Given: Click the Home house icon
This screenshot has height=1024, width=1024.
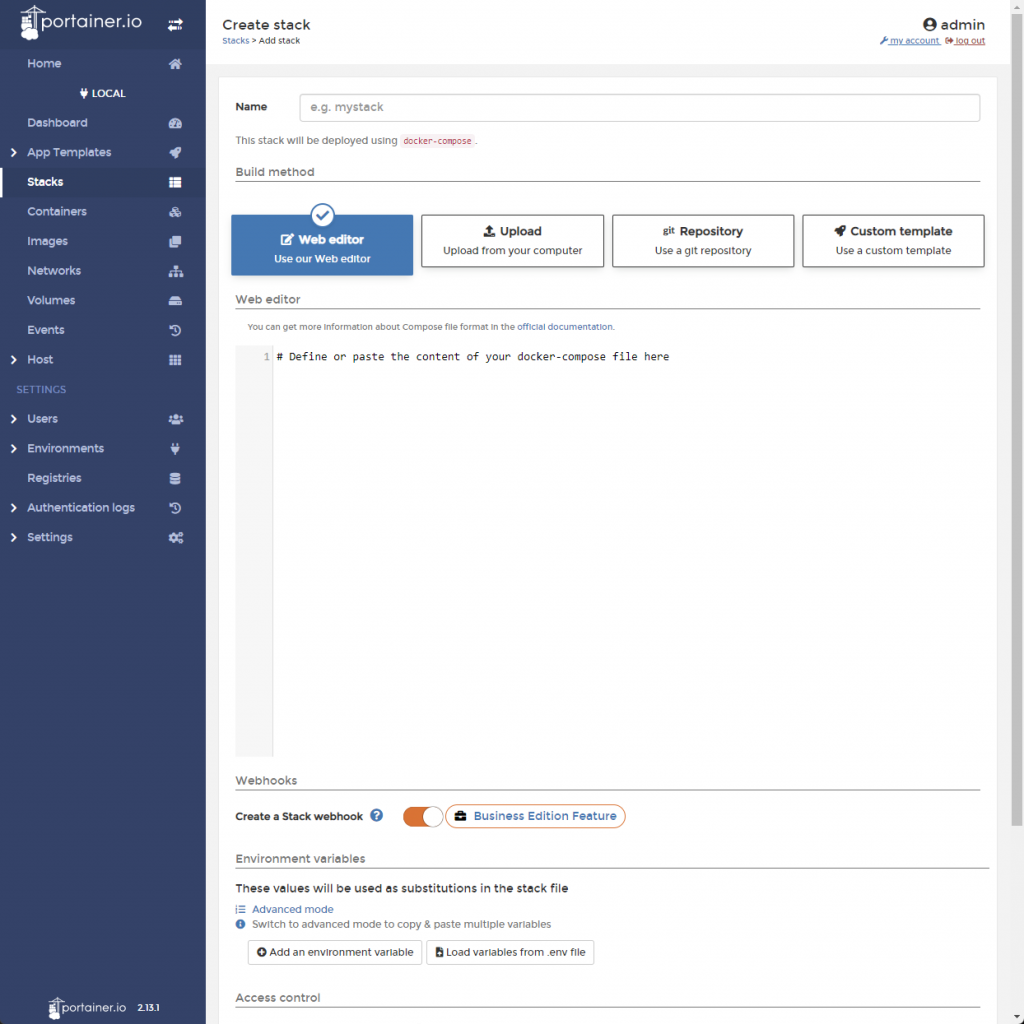Looking at the screenshot, I should (175, 63).
